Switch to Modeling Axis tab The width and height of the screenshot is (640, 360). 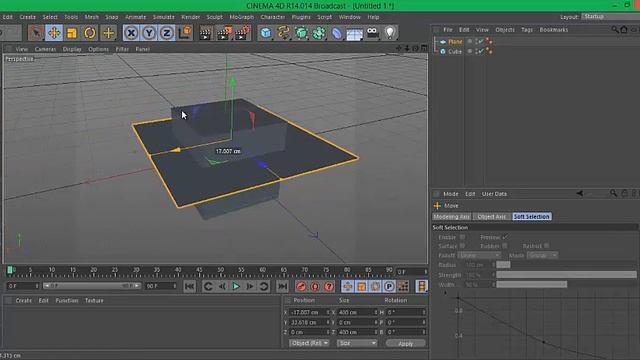451,217
